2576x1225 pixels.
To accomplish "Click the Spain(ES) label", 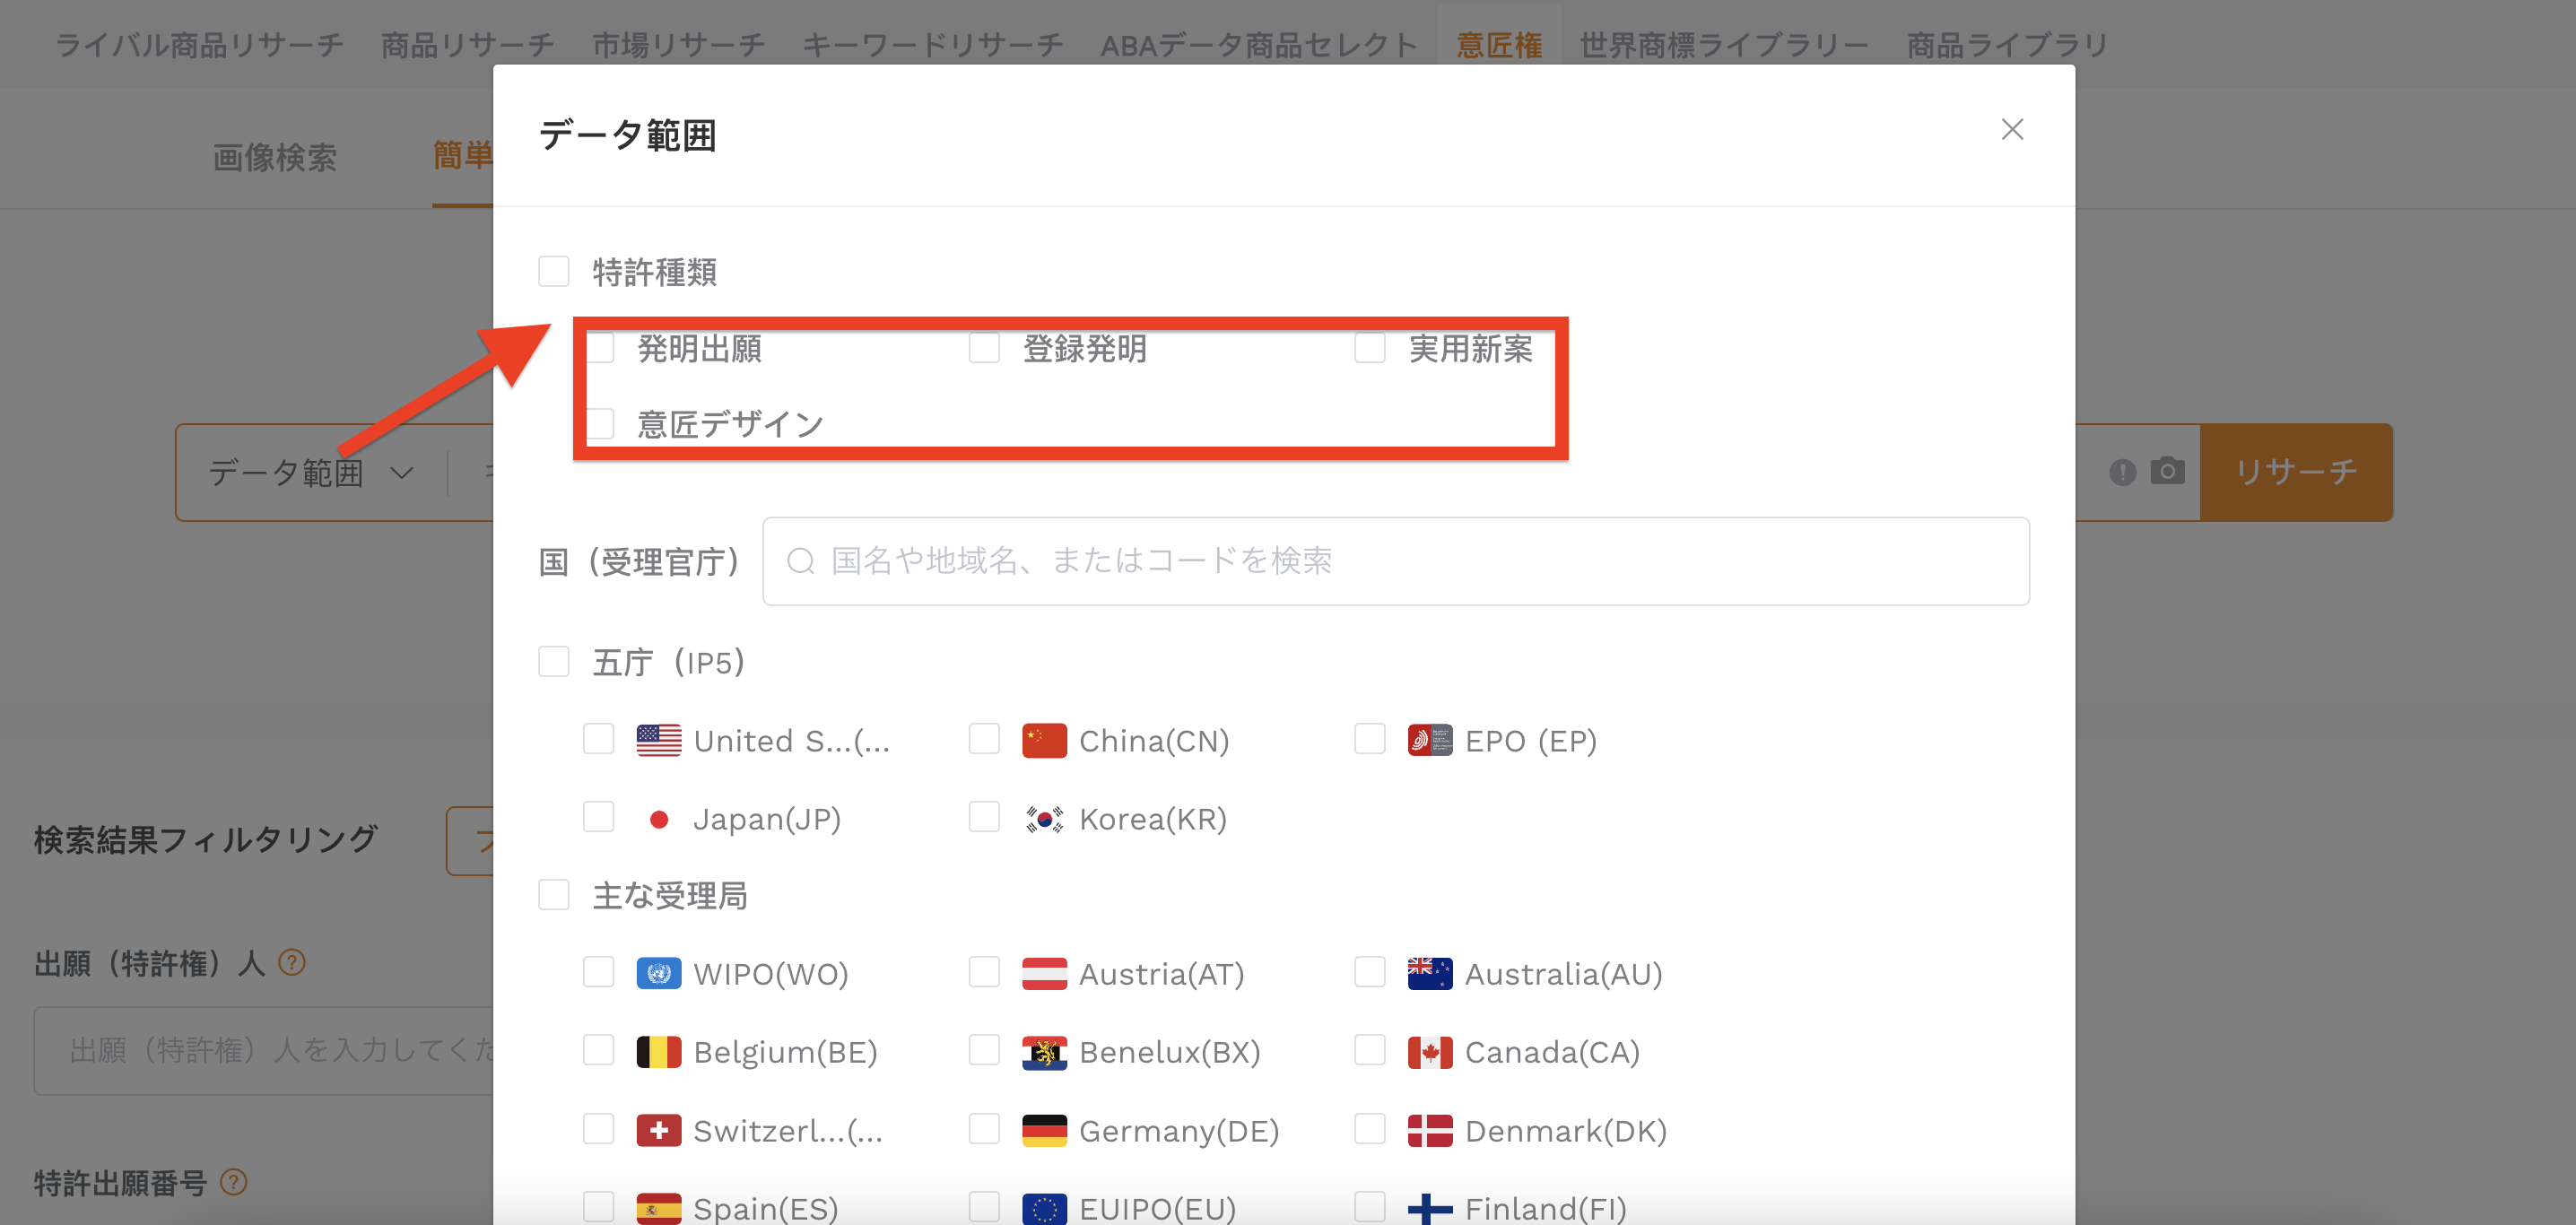I will [x=765, y=1208].
